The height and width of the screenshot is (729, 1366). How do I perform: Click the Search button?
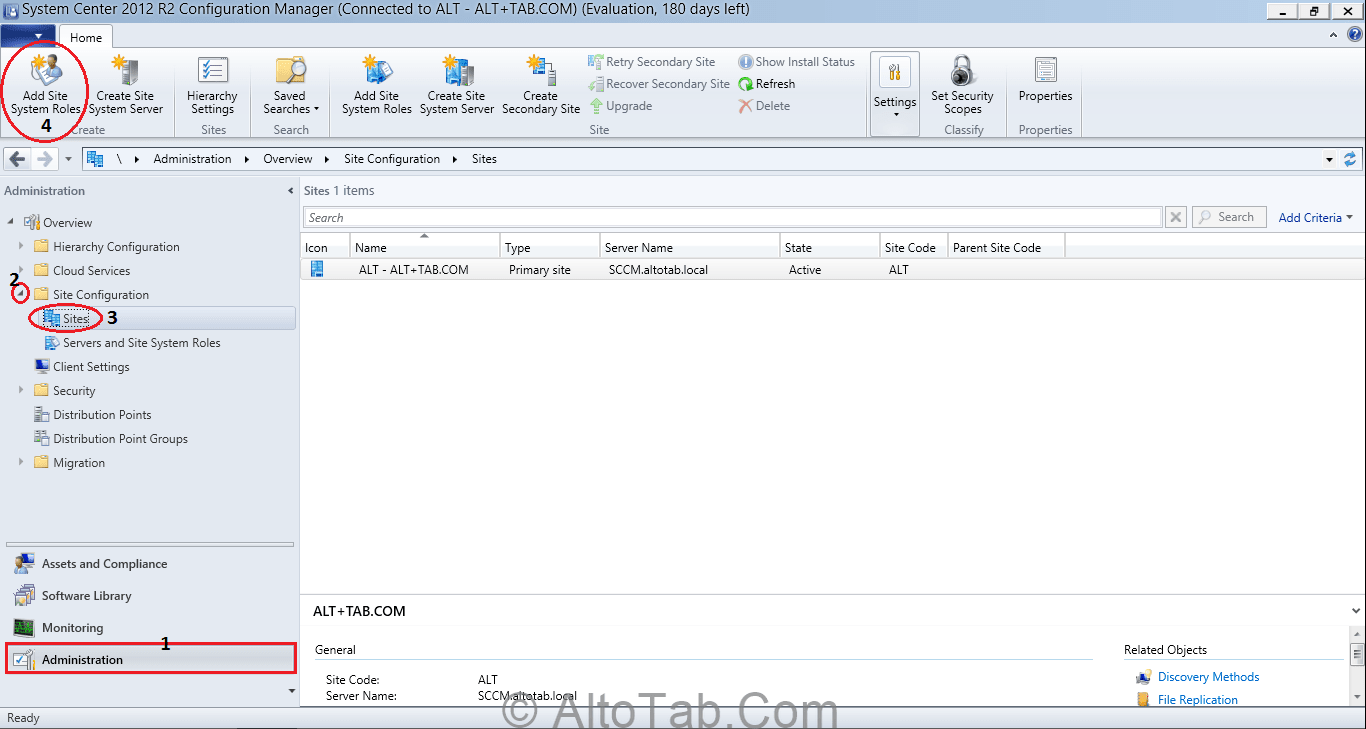point(1228,217)
